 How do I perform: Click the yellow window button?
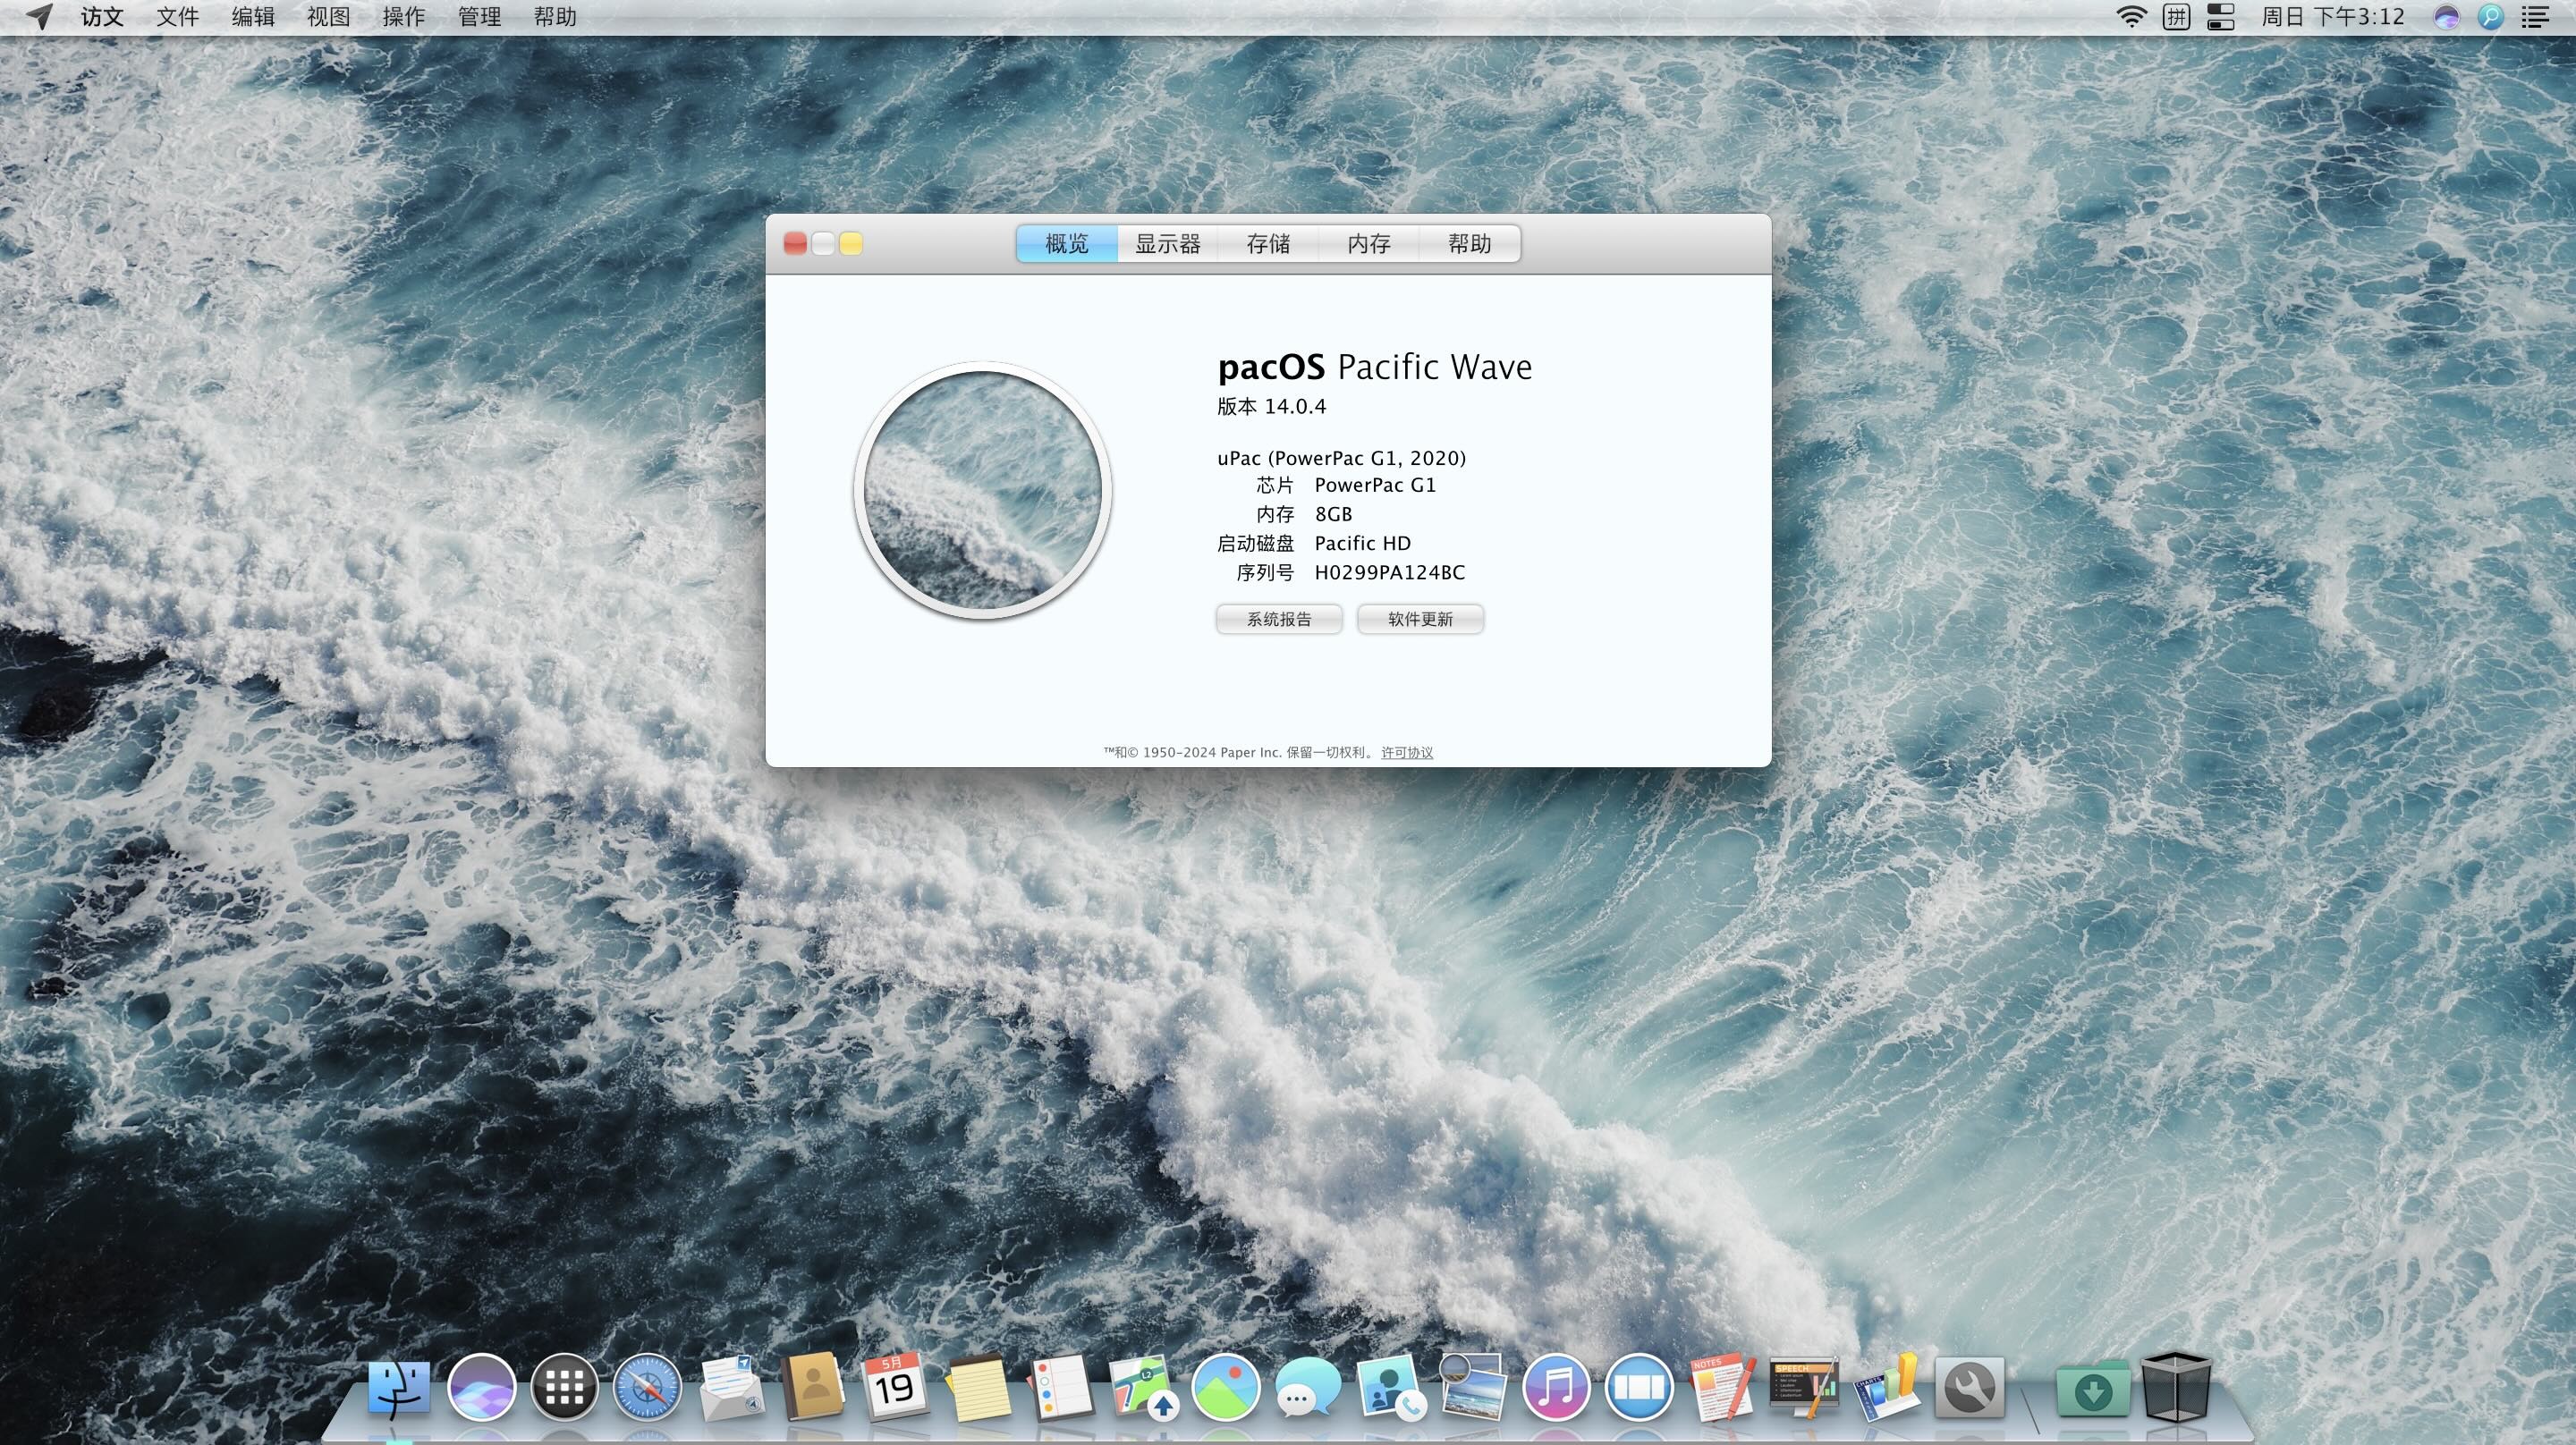(x=851, y=244)
